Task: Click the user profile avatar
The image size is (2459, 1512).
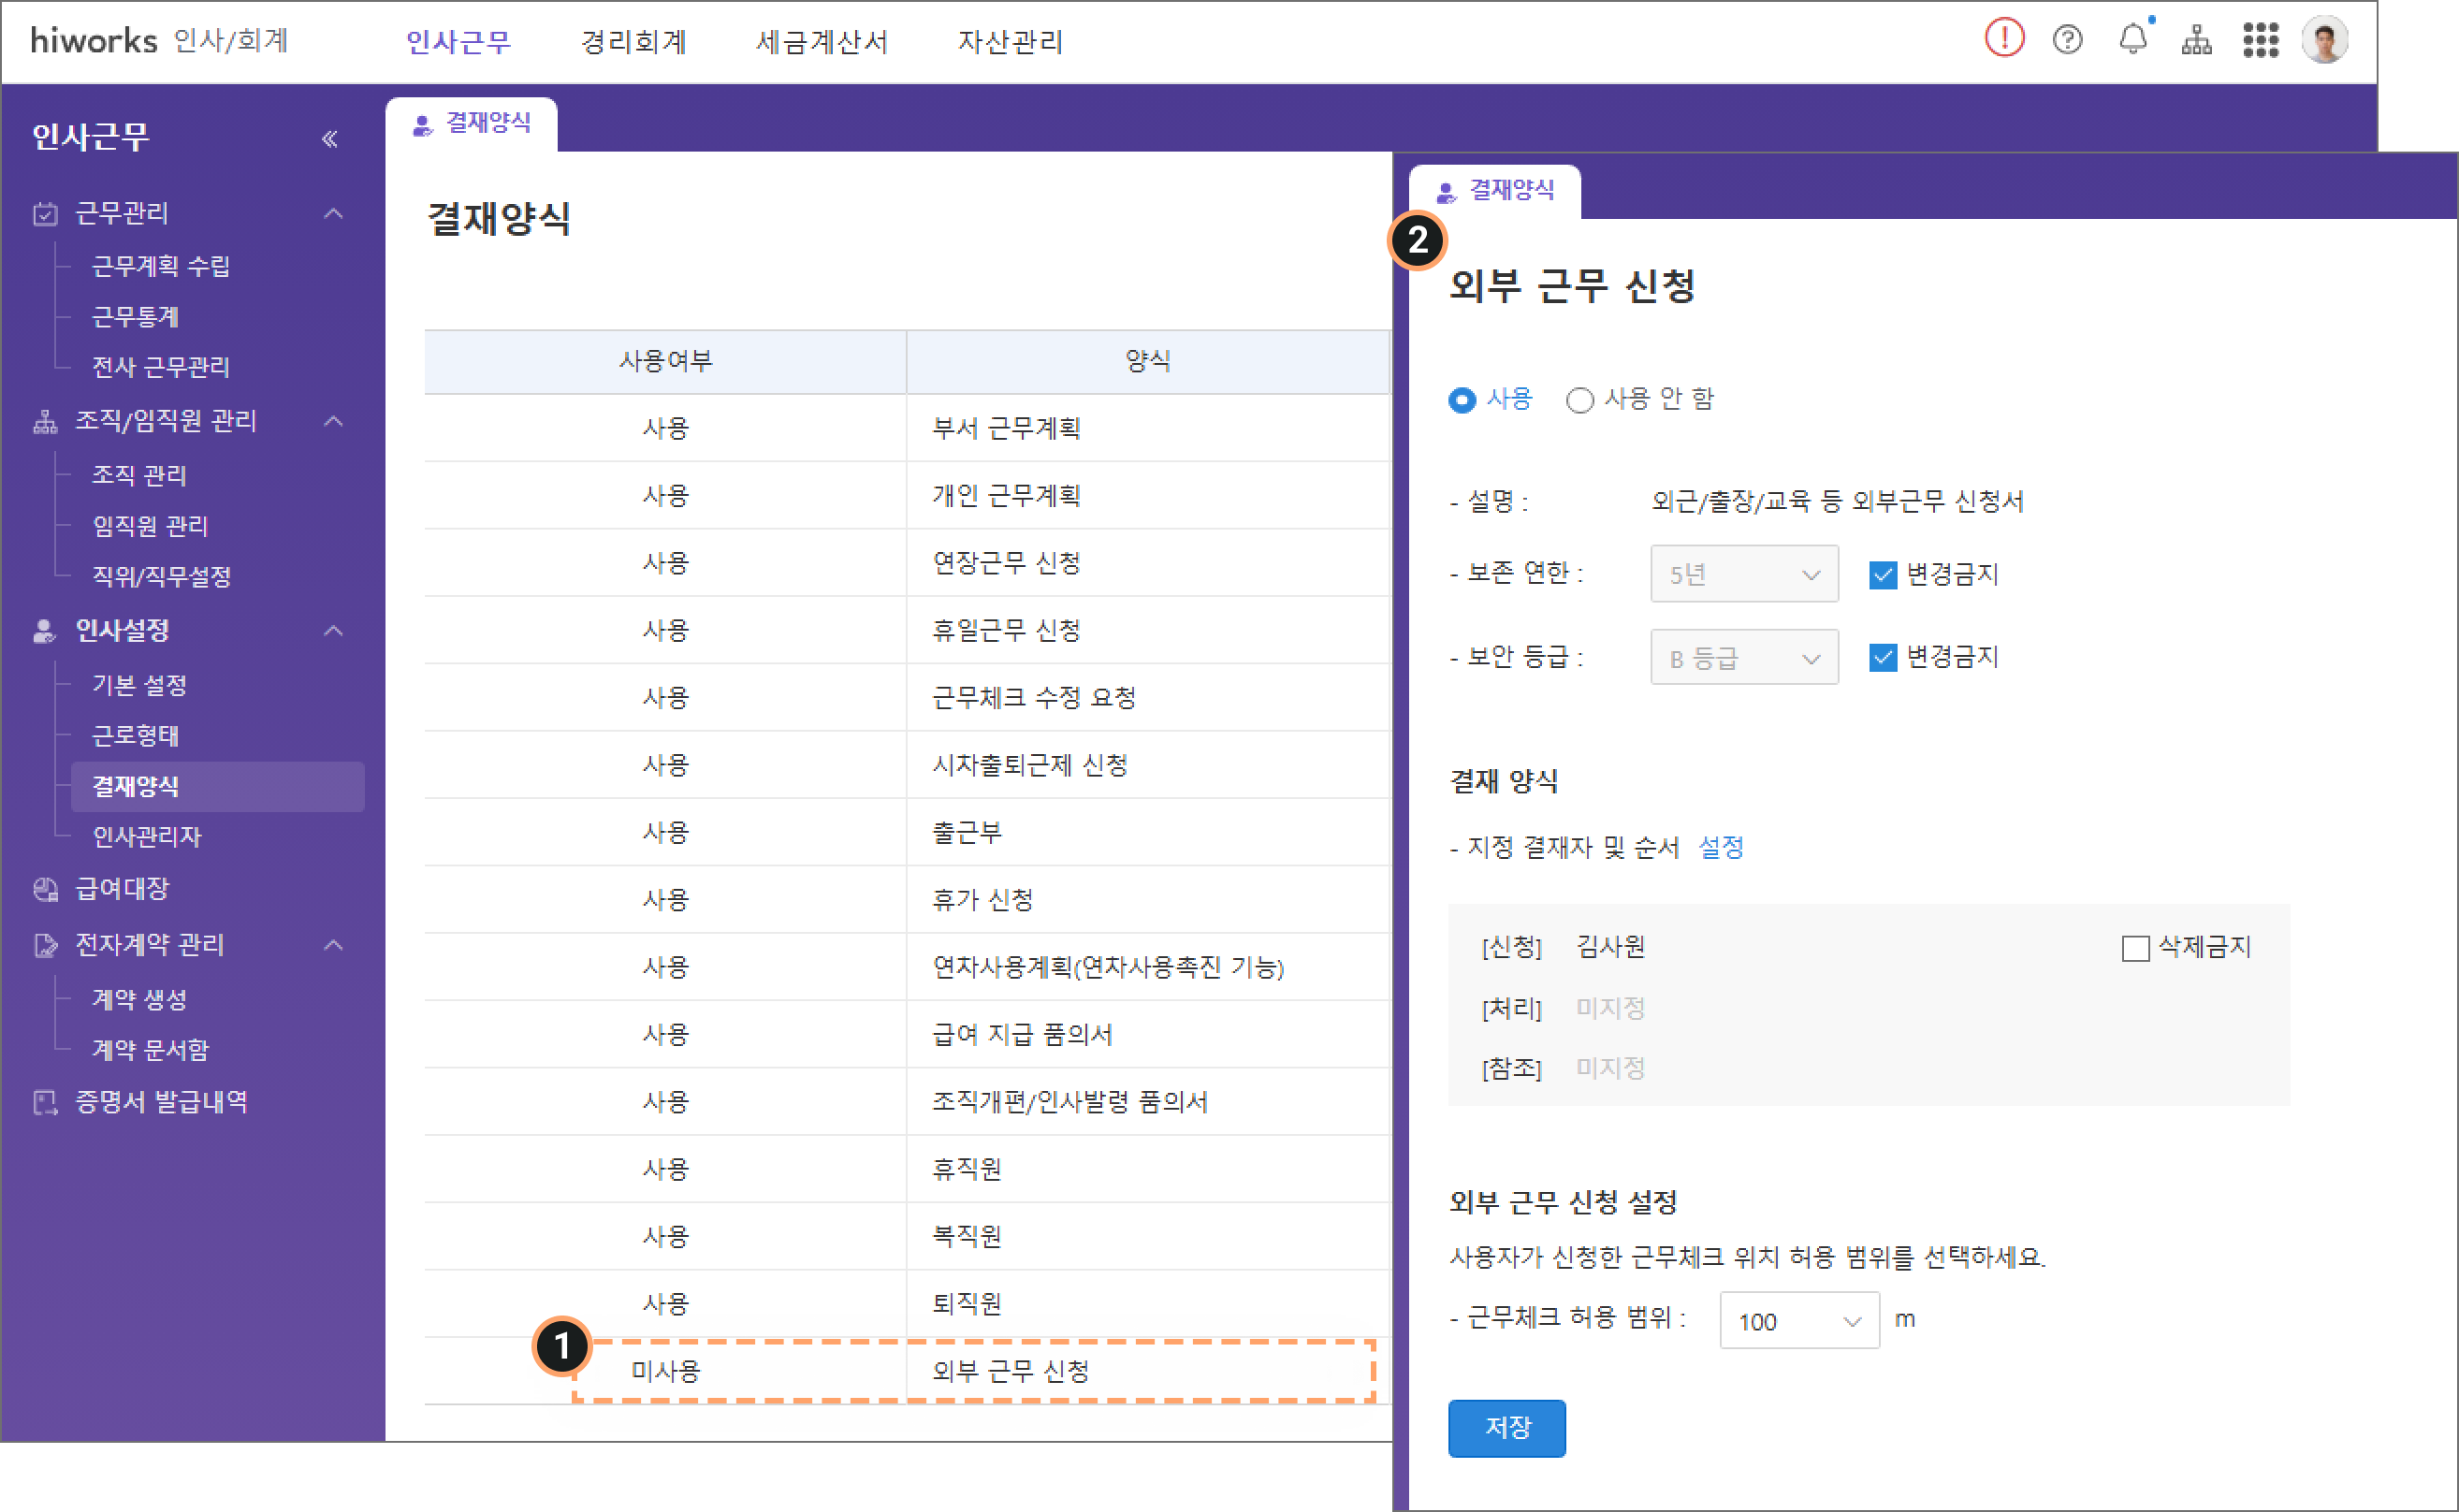Action: [2324, 40]
